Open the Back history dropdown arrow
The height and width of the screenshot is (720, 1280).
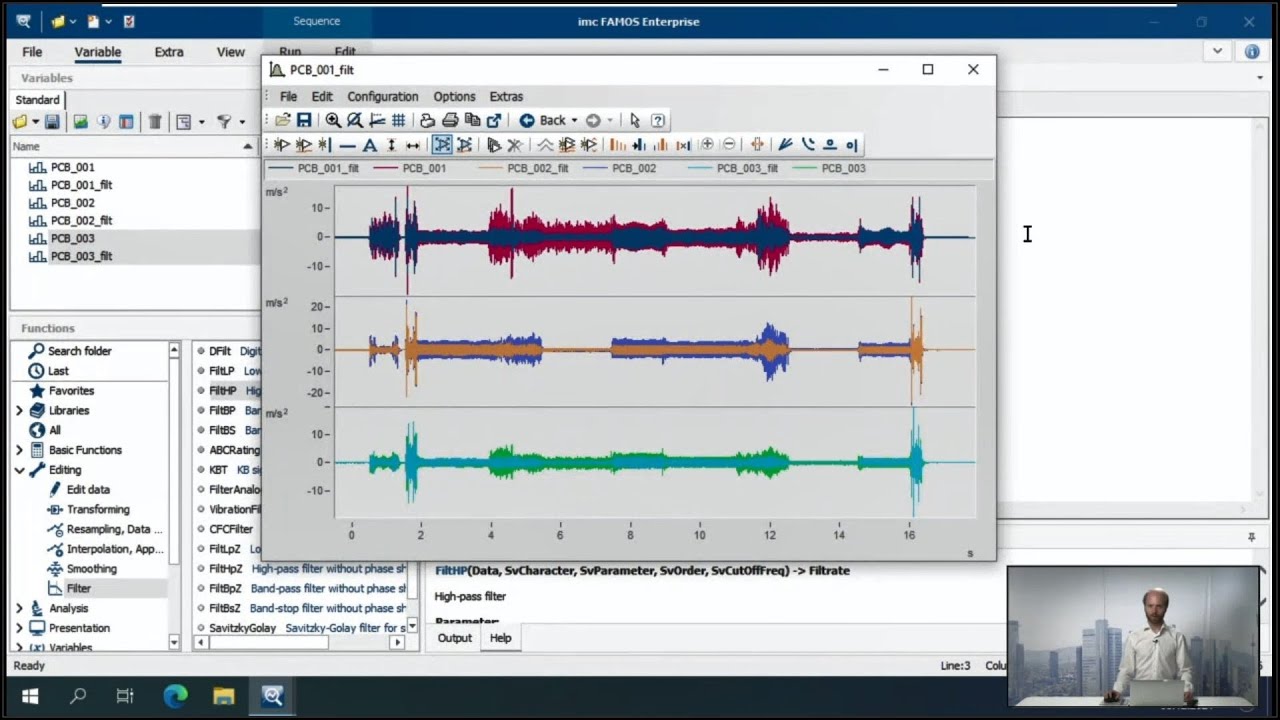(574, 121)
